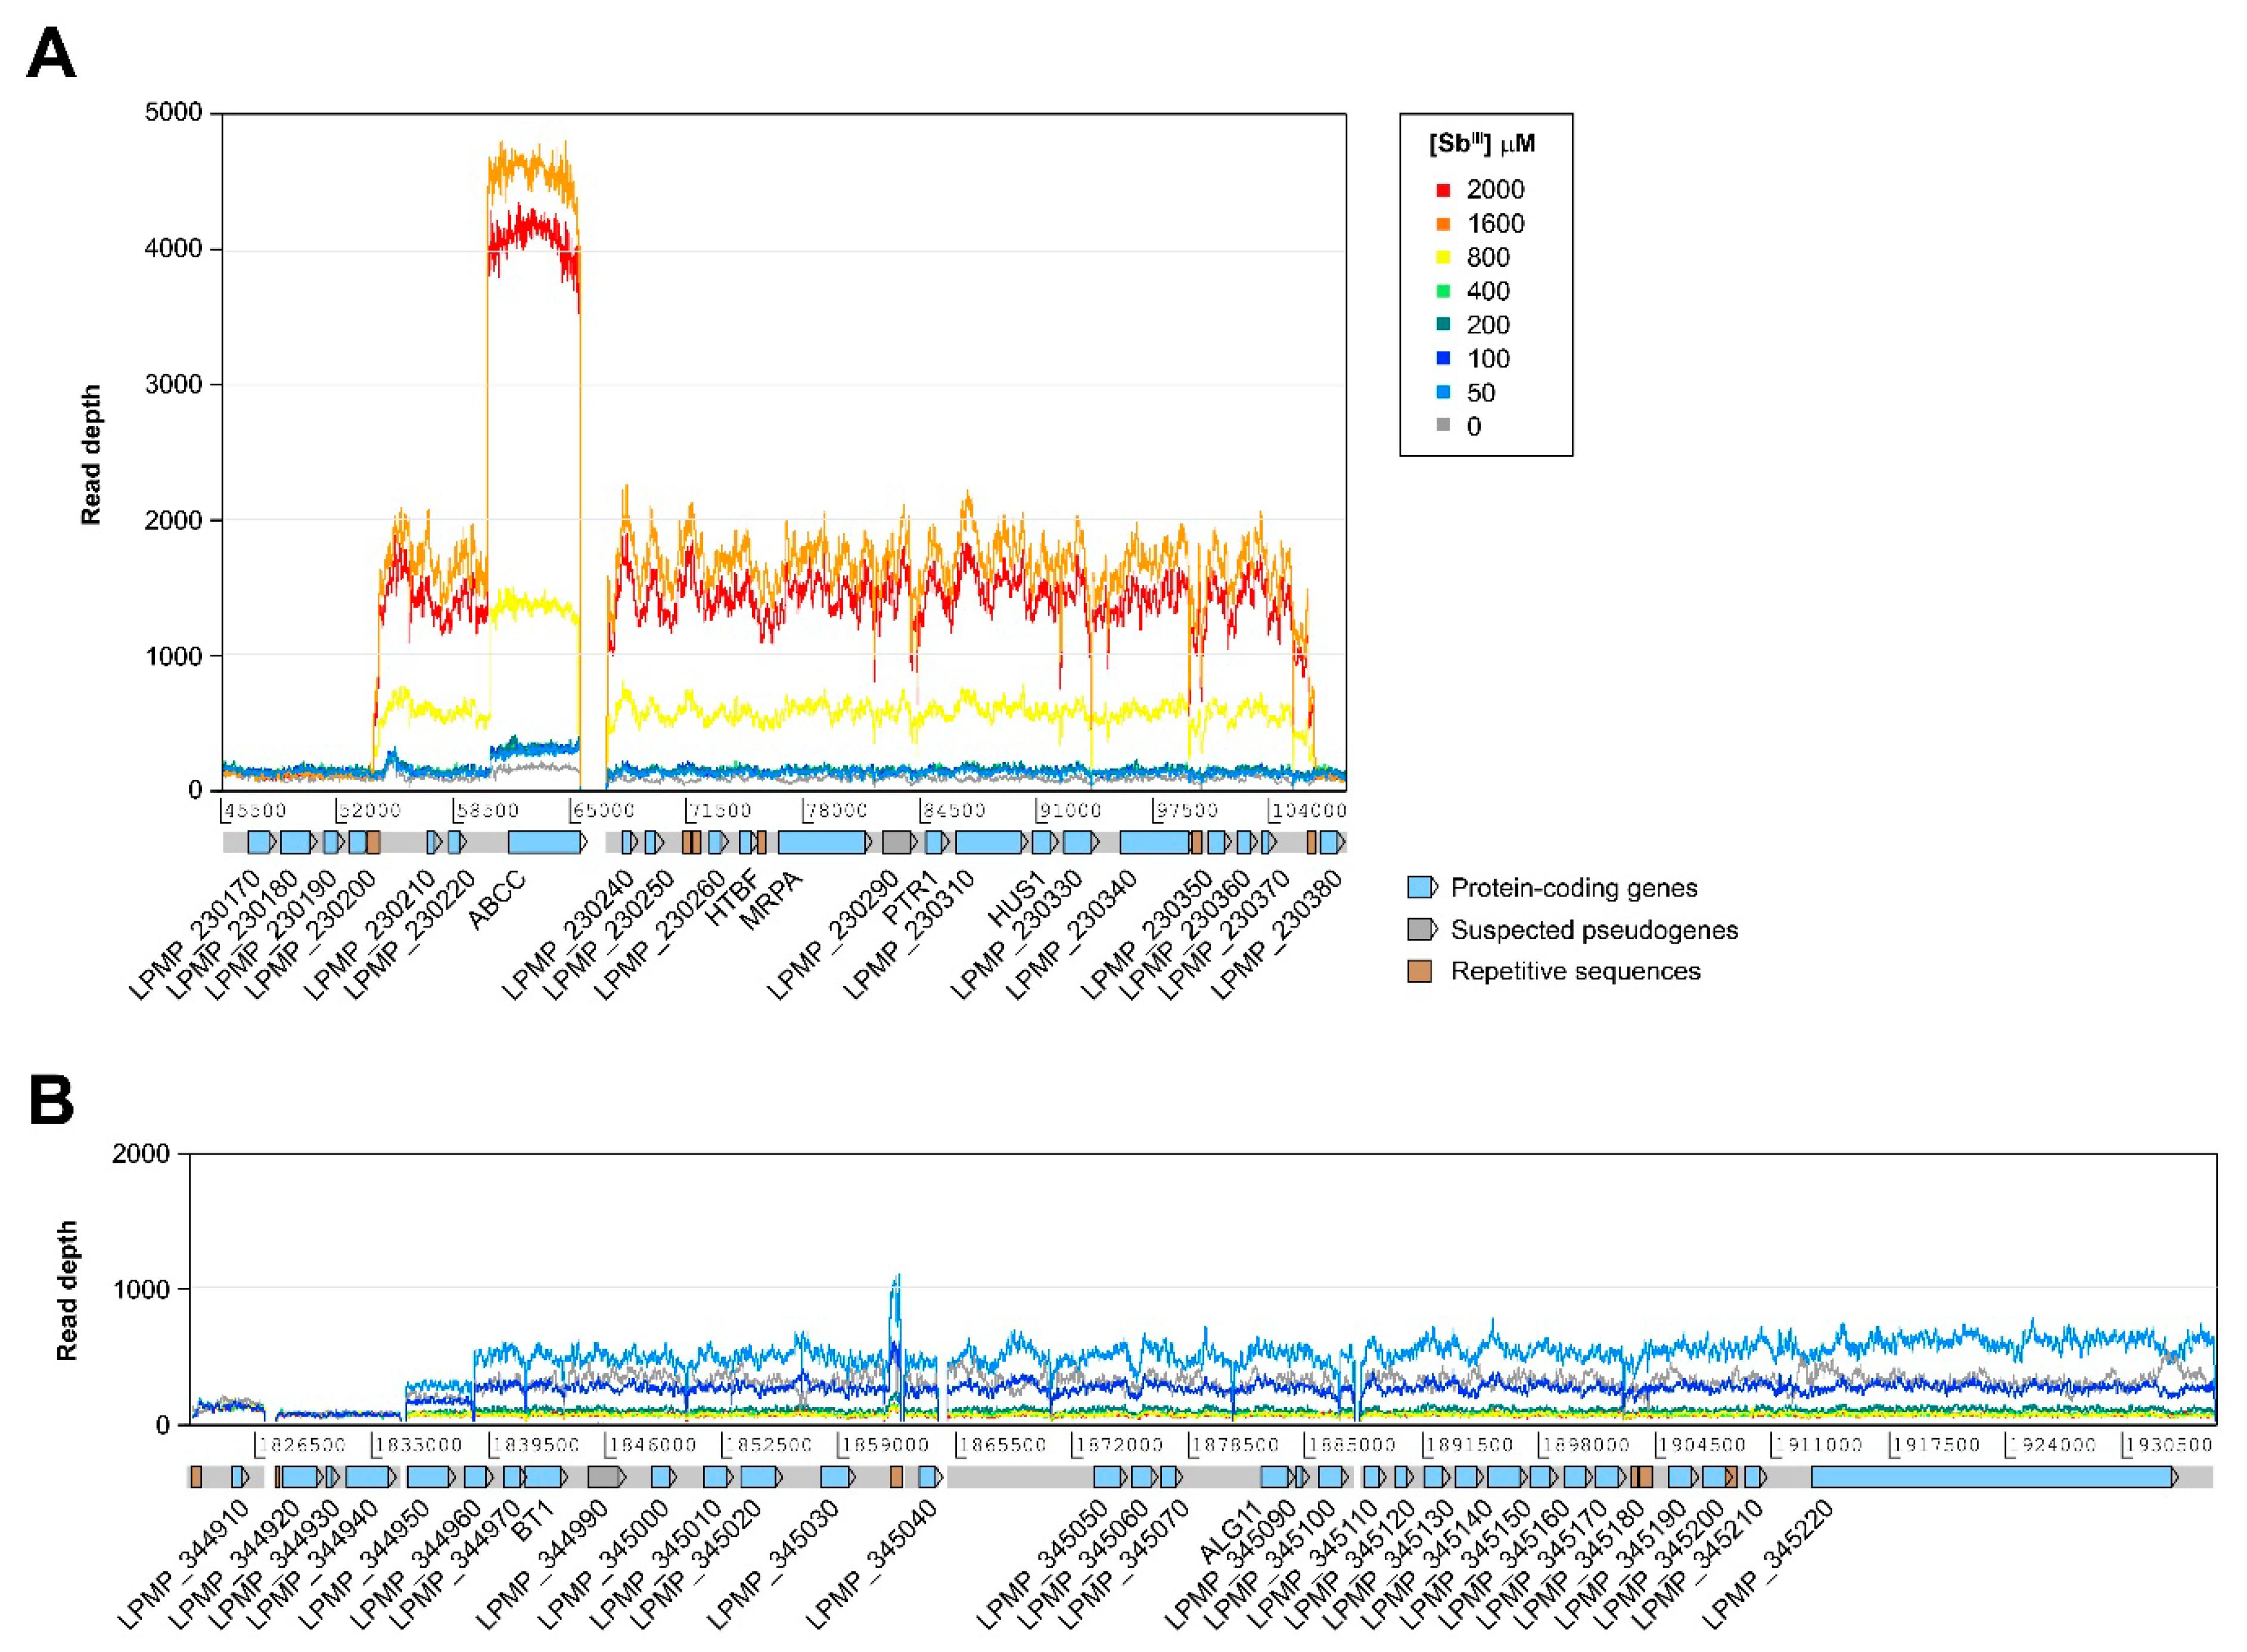Viewport: 2247px width, 1652px height.
Task: Click the 1930500 position marker in panel B
Action: point(2168,1445)
